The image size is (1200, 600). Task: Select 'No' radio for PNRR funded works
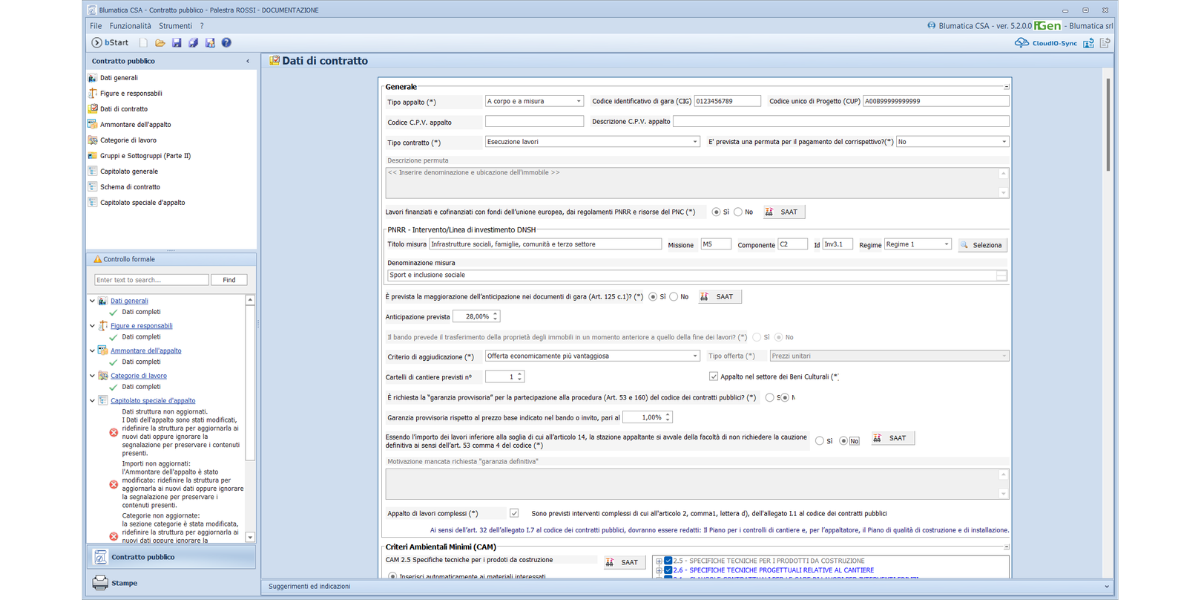pyautogui.click(x=738, y=212)
